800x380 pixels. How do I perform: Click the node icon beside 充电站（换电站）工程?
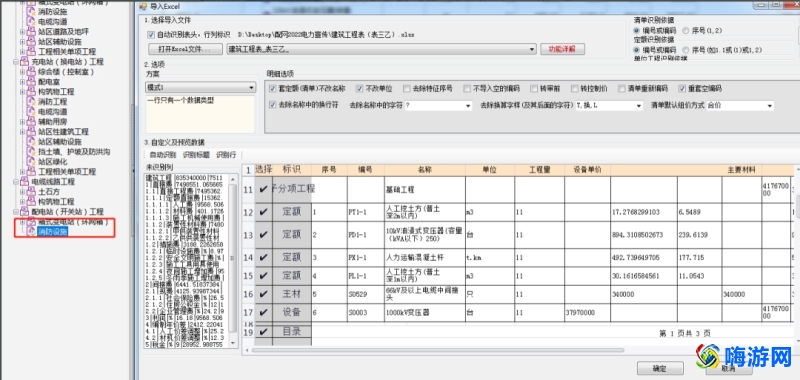pyautogui.click(x=24, y=62)
